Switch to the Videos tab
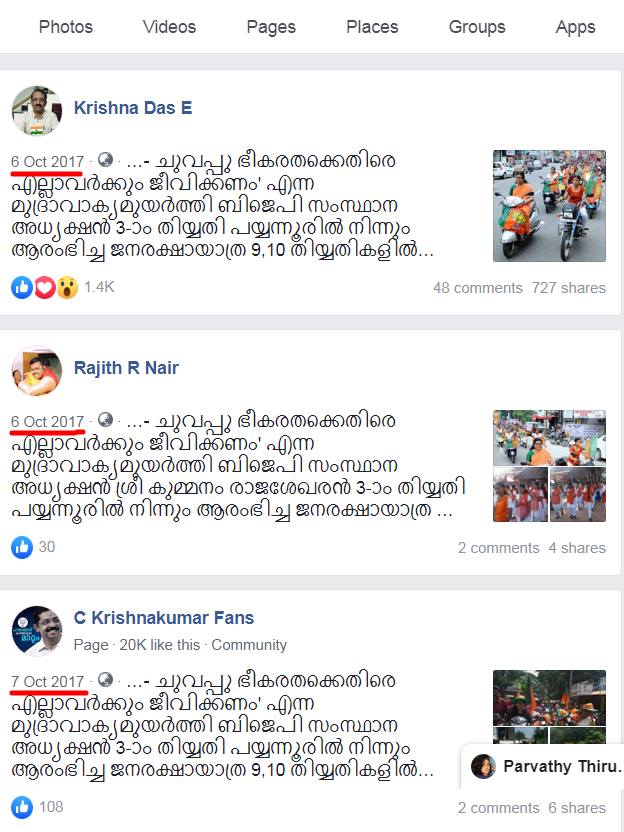Screen dimensions: 624x832 click(x=169, y=27)
